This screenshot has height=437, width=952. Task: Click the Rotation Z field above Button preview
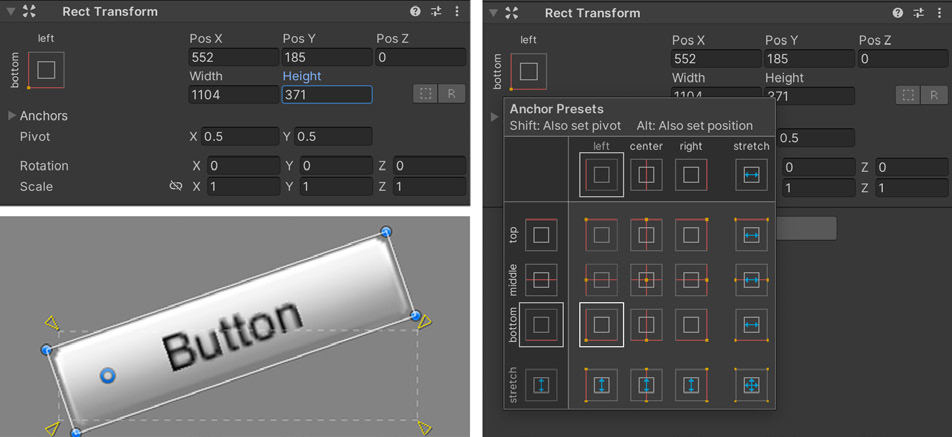point(429,166)
